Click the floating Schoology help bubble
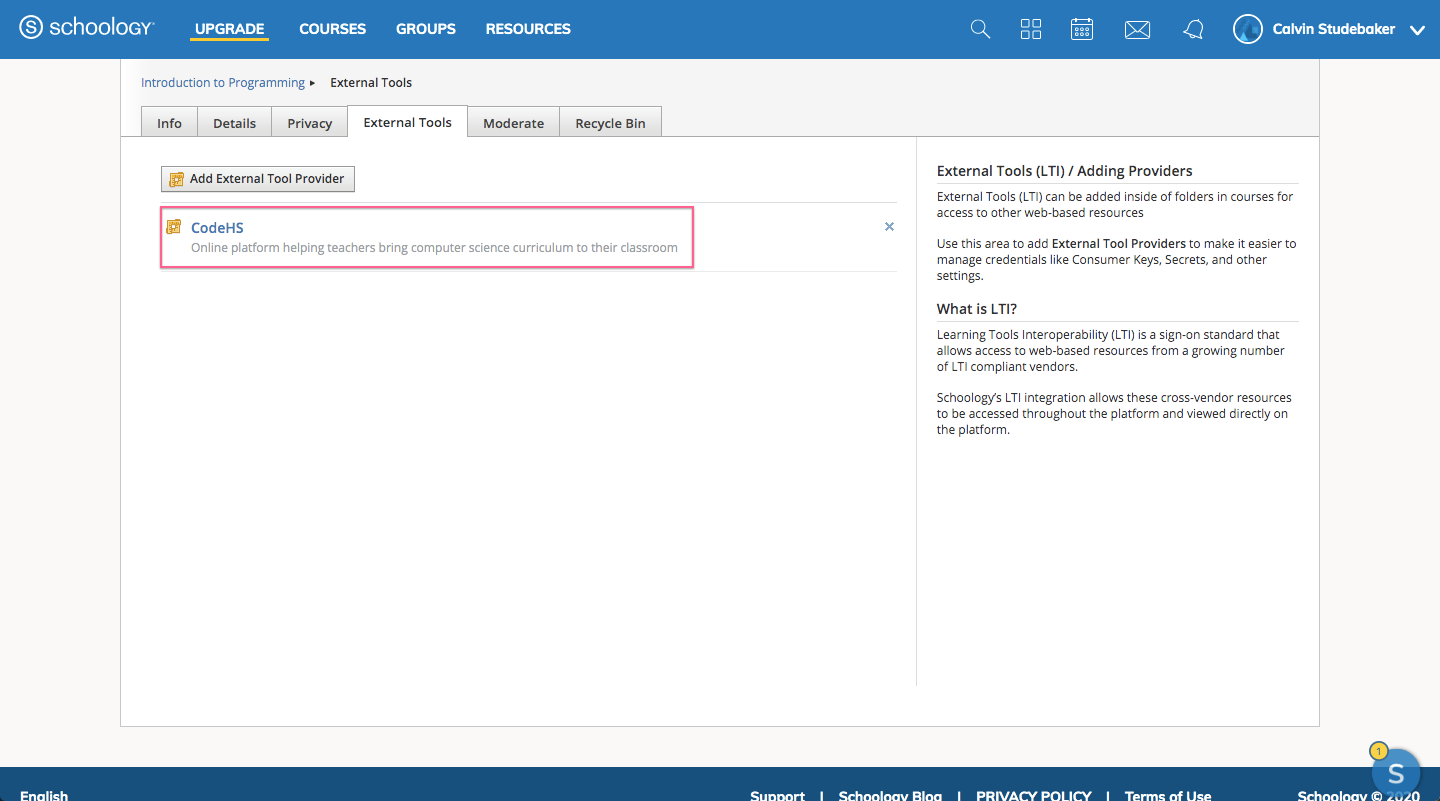The image size is (1440, 801). pyautogui.click(x=1396, y=772)
